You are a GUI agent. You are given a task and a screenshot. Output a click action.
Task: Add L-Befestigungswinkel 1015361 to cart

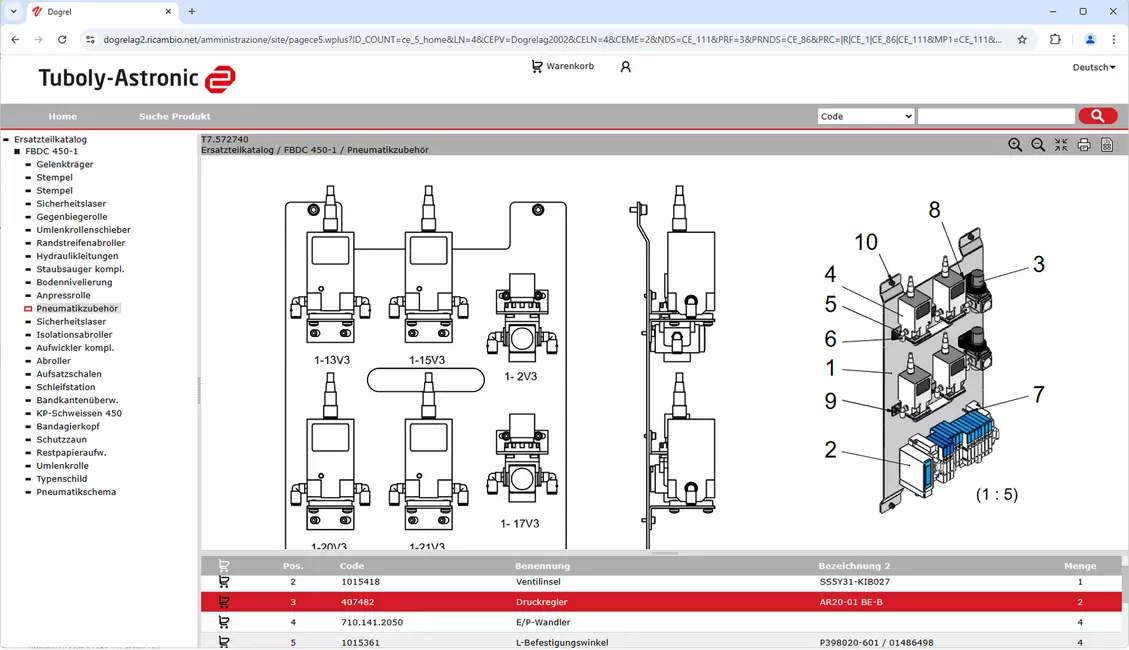pyautogui.click(x=224, y=642)
